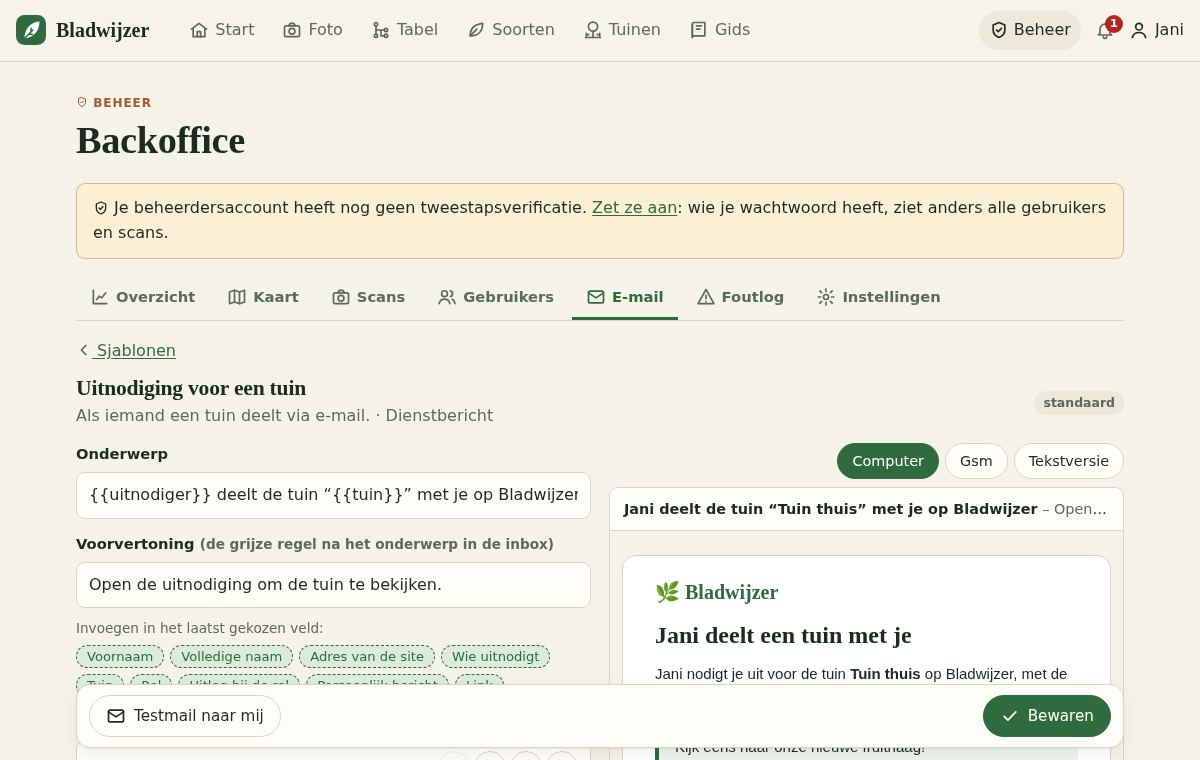Click the Gebruikers people icon
Screen dimensions: 1200x760
[x=447, y=297]
